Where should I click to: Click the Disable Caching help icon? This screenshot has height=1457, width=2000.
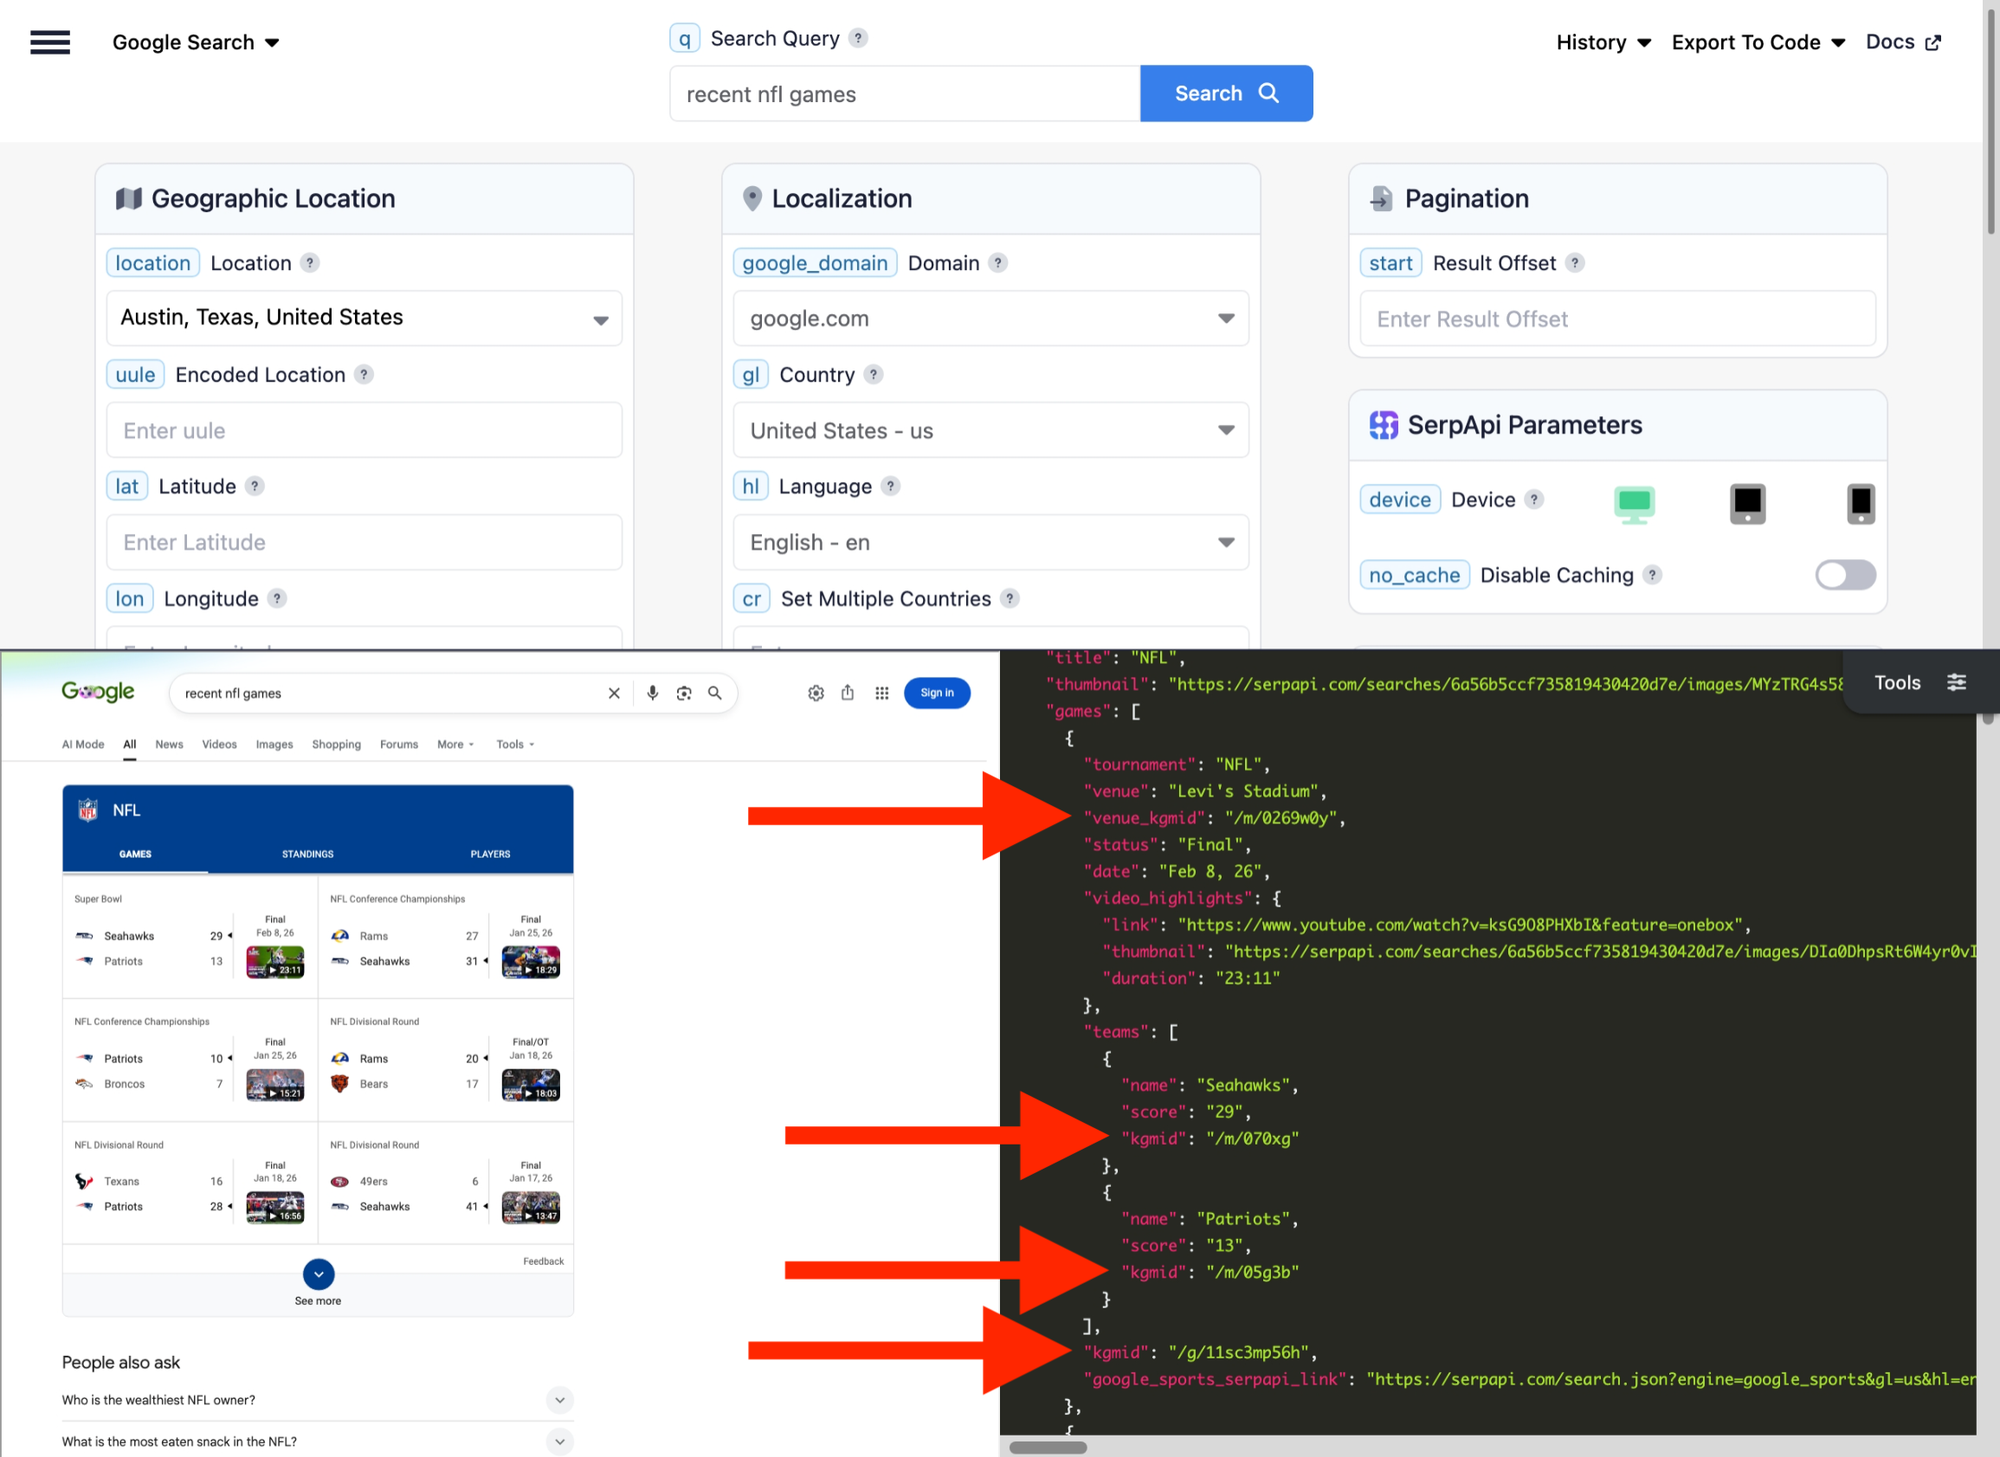point(1652,575)
